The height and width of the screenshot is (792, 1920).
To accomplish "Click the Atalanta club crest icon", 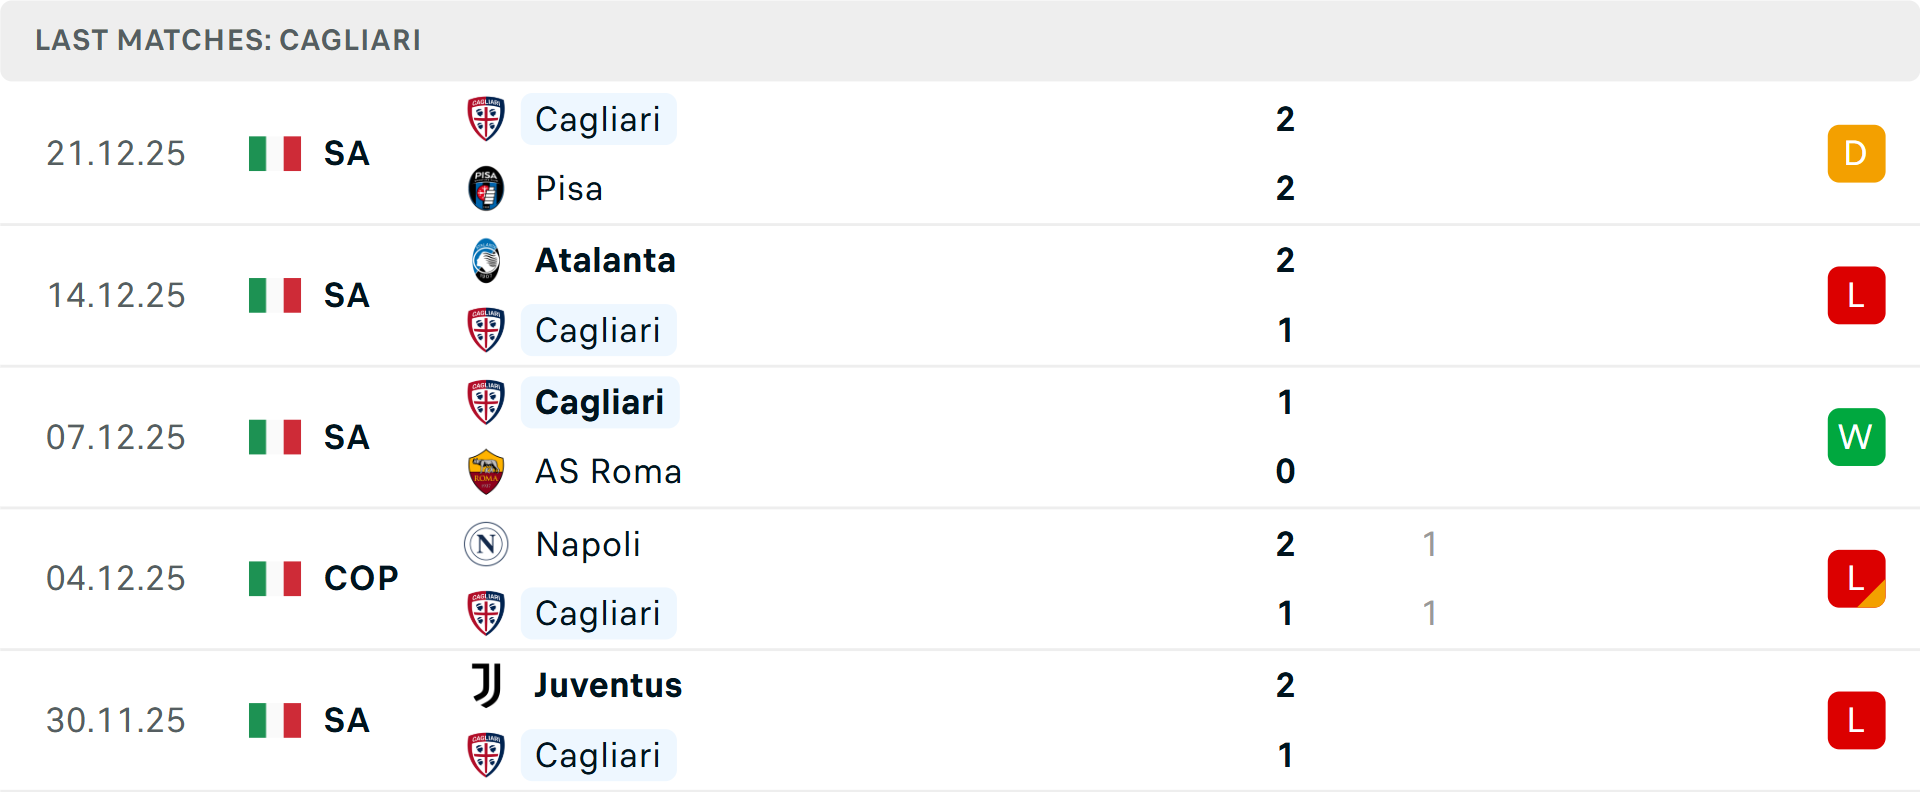I will pyautogui.click(x=486, y=260).
